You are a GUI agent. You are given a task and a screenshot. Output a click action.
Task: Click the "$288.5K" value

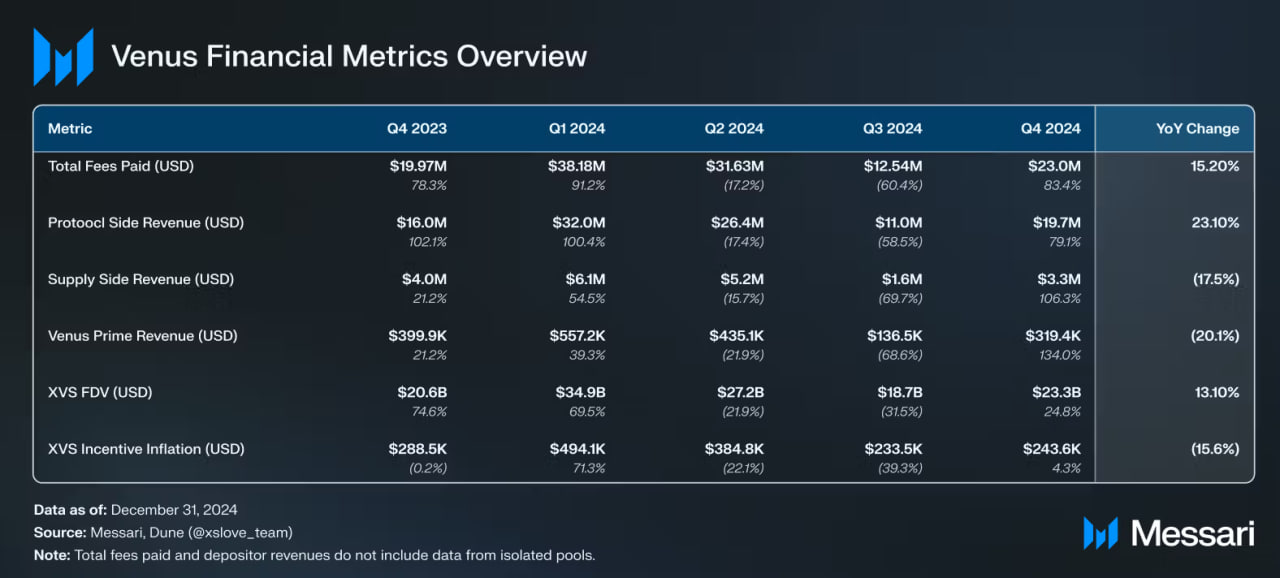418,449
